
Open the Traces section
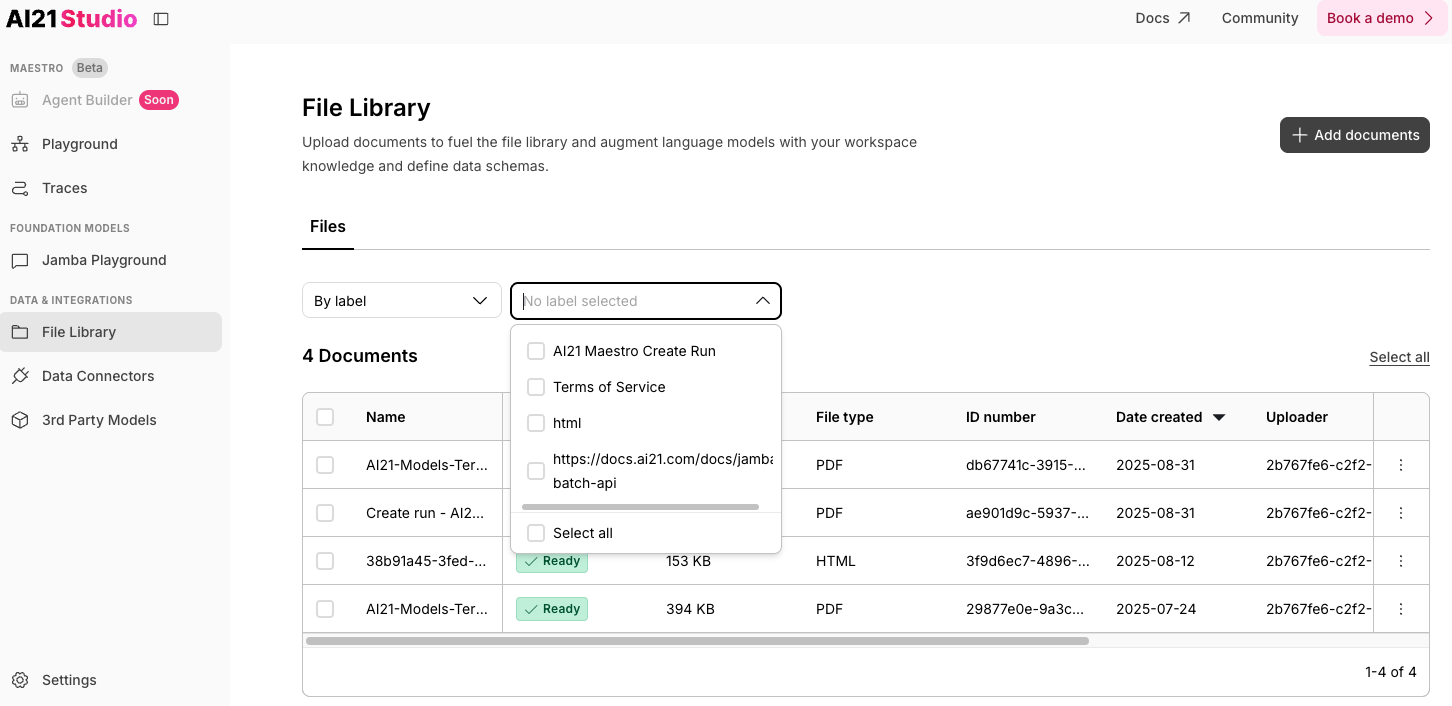pyautogui.click(x=63, y=188)
